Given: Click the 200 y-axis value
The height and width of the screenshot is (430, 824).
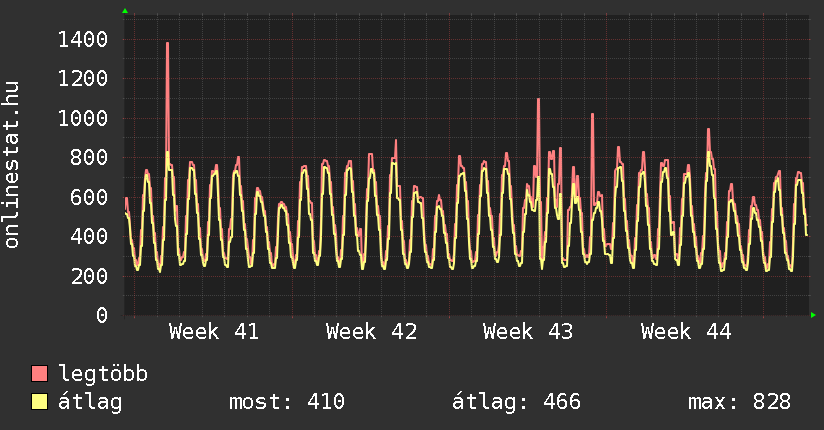Looking at the screenshot, I should pos(89,277).
